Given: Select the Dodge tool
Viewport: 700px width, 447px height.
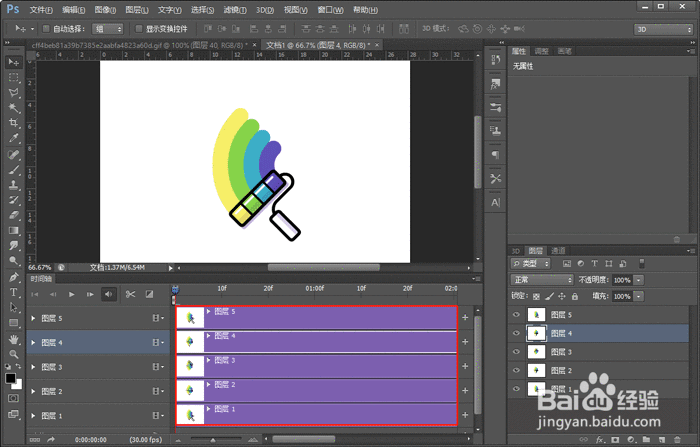Looking at the screenshot, I should (13, 261).
